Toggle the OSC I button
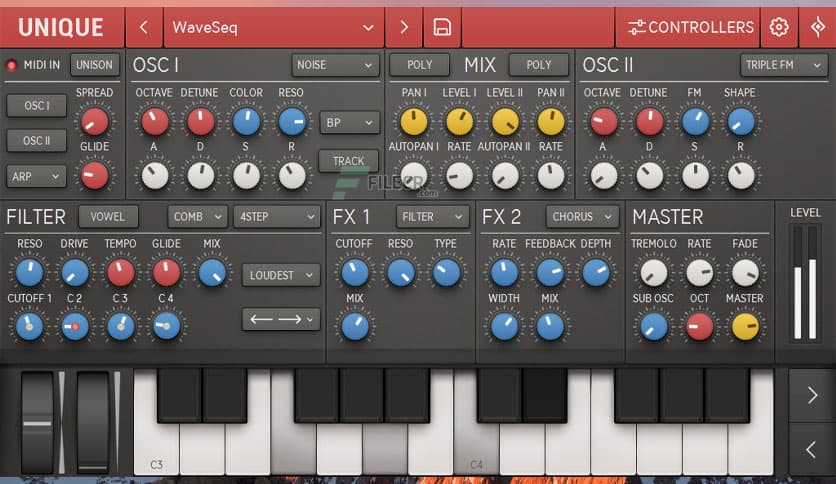 tap(36, 106)
